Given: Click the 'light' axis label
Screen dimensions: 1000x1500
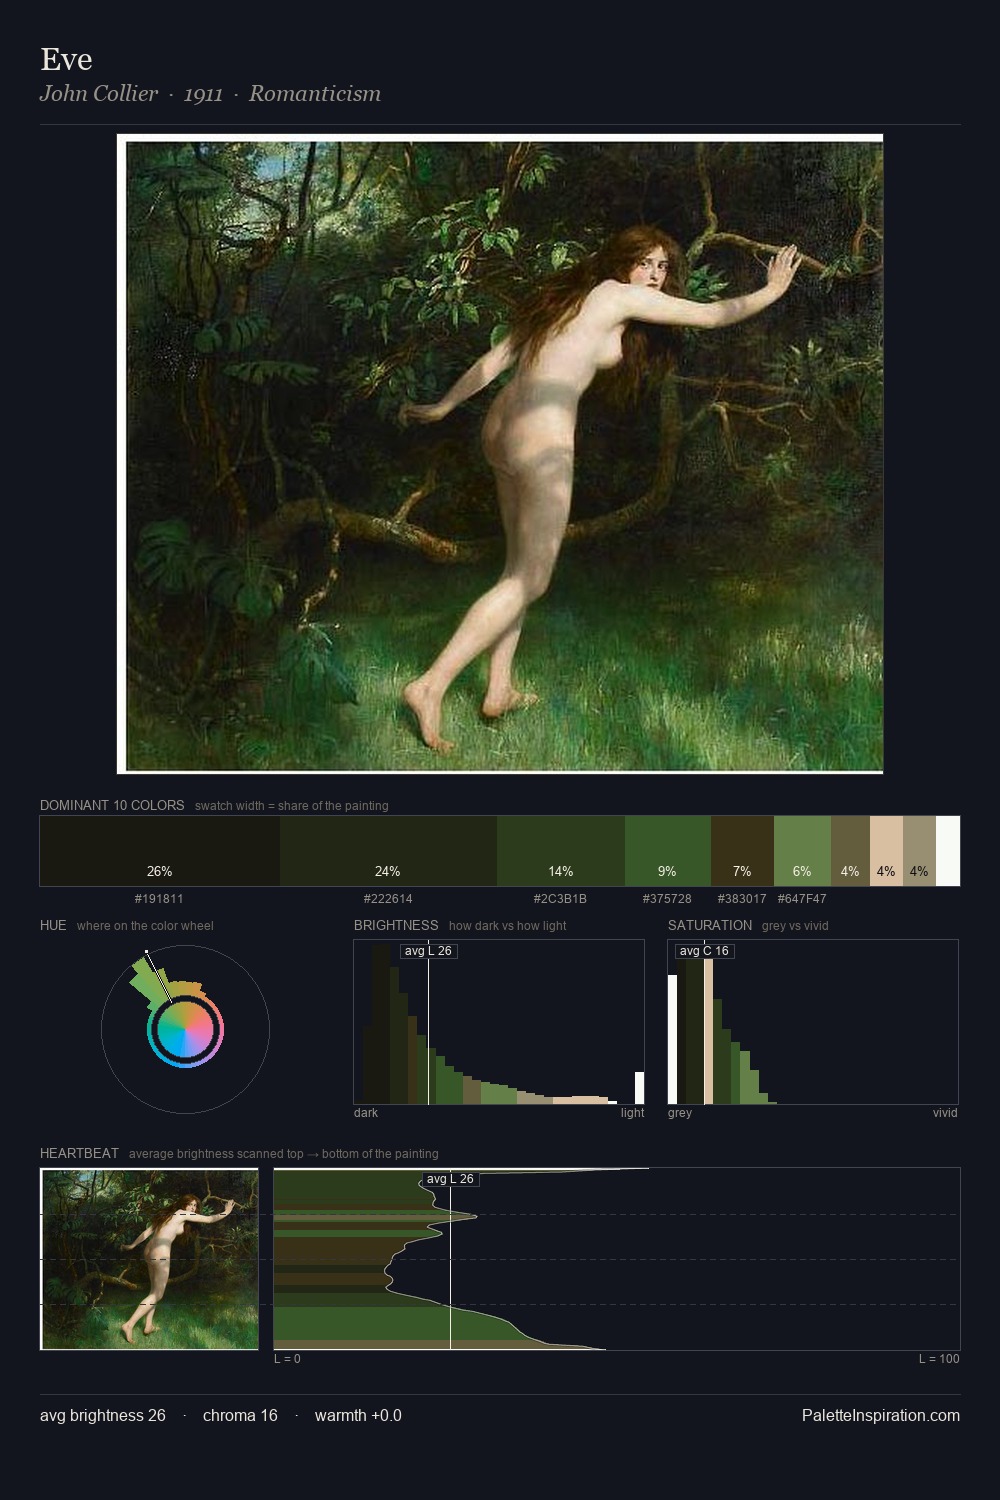Looking at the screenshot, I should (x=632, y=1113).
